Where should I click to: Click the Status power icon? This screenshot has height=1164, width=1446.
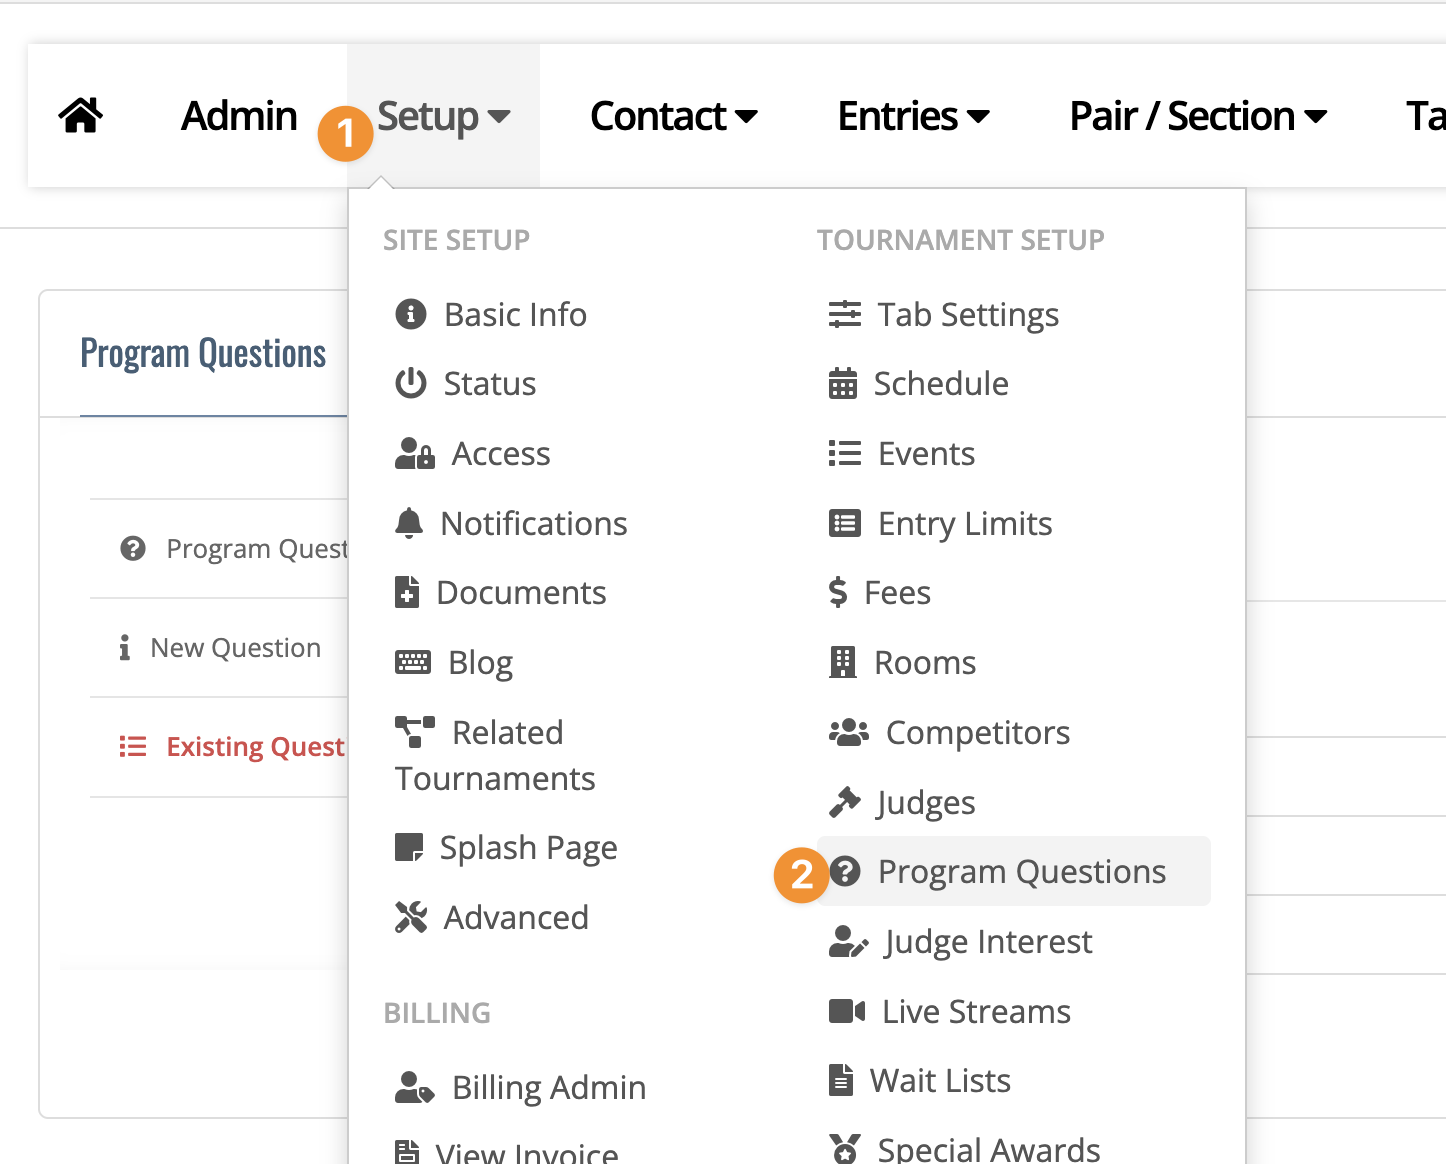(x=411, y=383)
